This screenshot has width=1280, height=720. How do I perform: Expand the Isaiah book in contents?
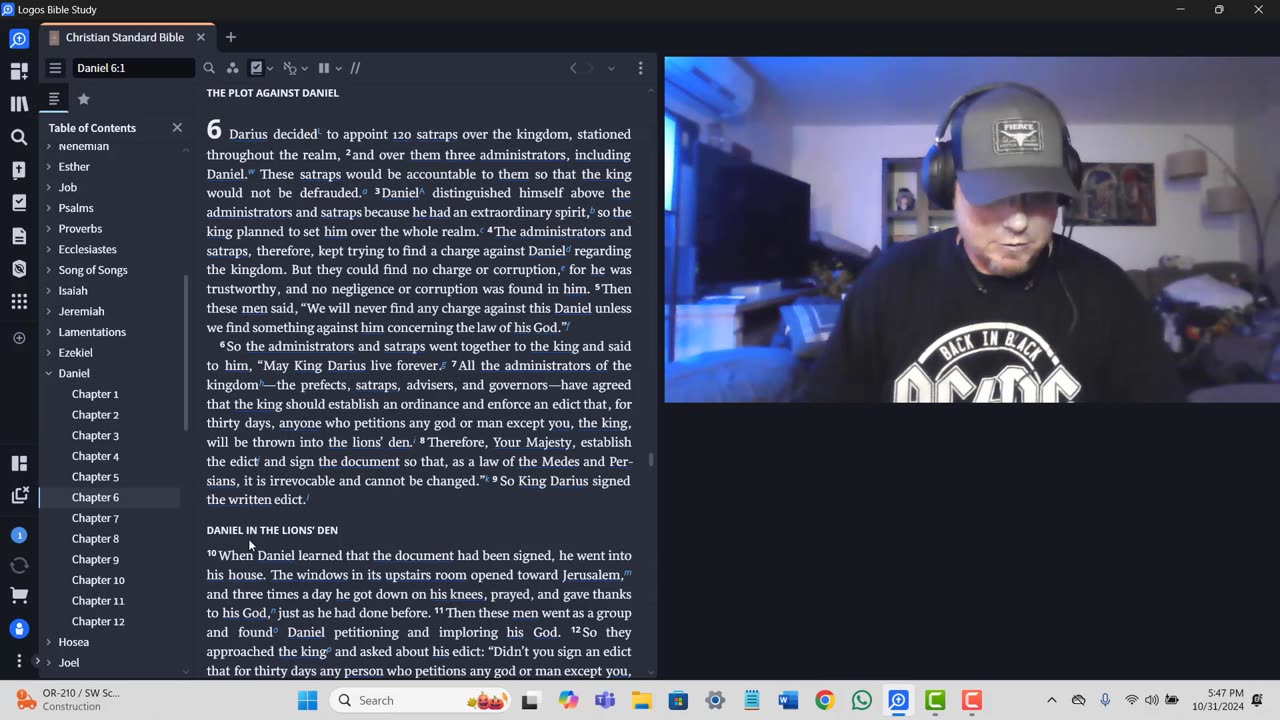point(48,291)
